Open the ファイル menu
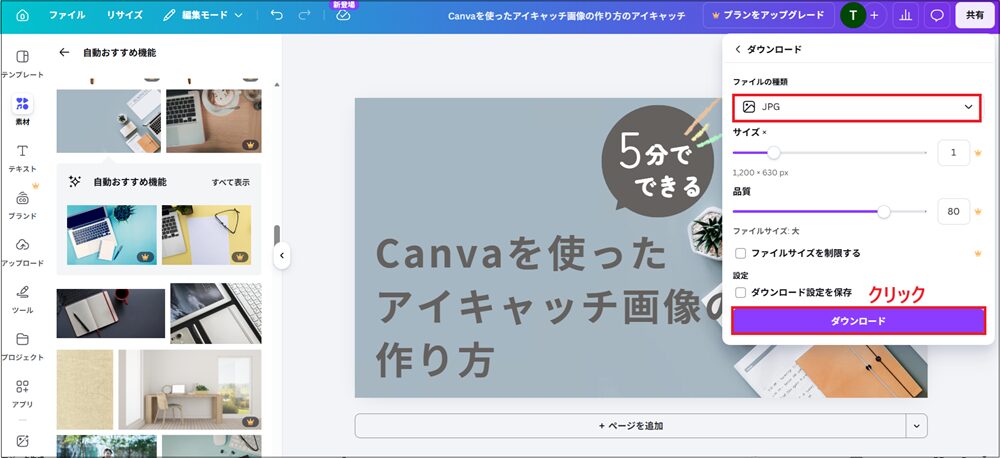 point(67,15)
